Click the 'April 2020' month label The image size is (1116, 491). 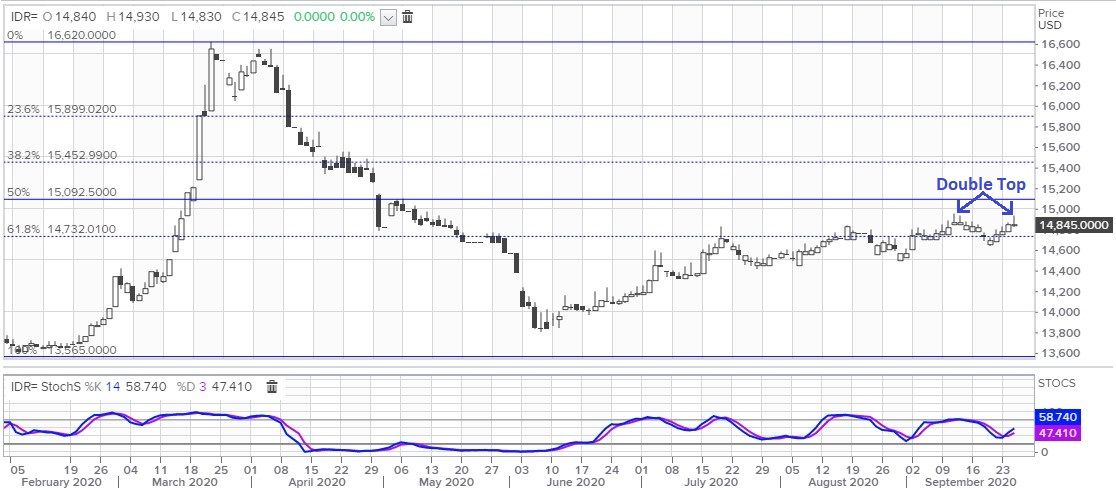305,482
